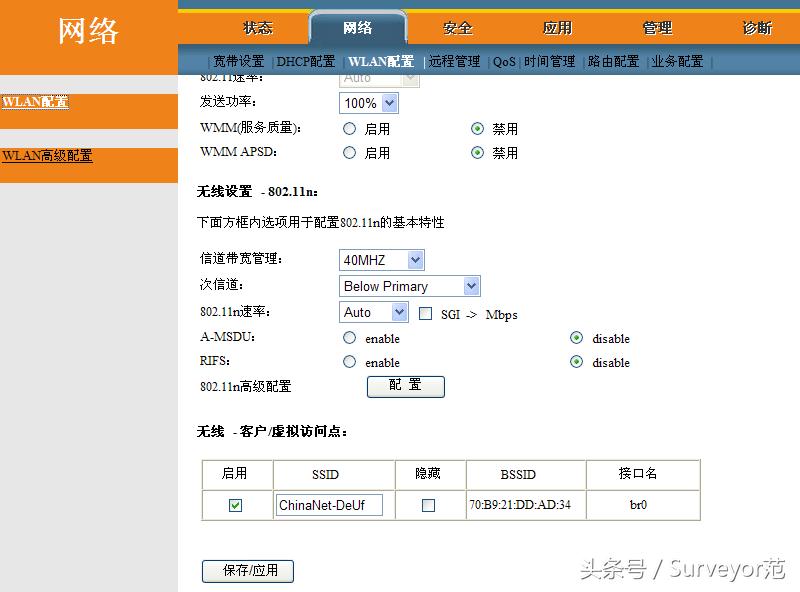Enable WMM 服务质量 with 启用 radio
The width and height of the screenshot is (800, 592).
coord(349,128)
